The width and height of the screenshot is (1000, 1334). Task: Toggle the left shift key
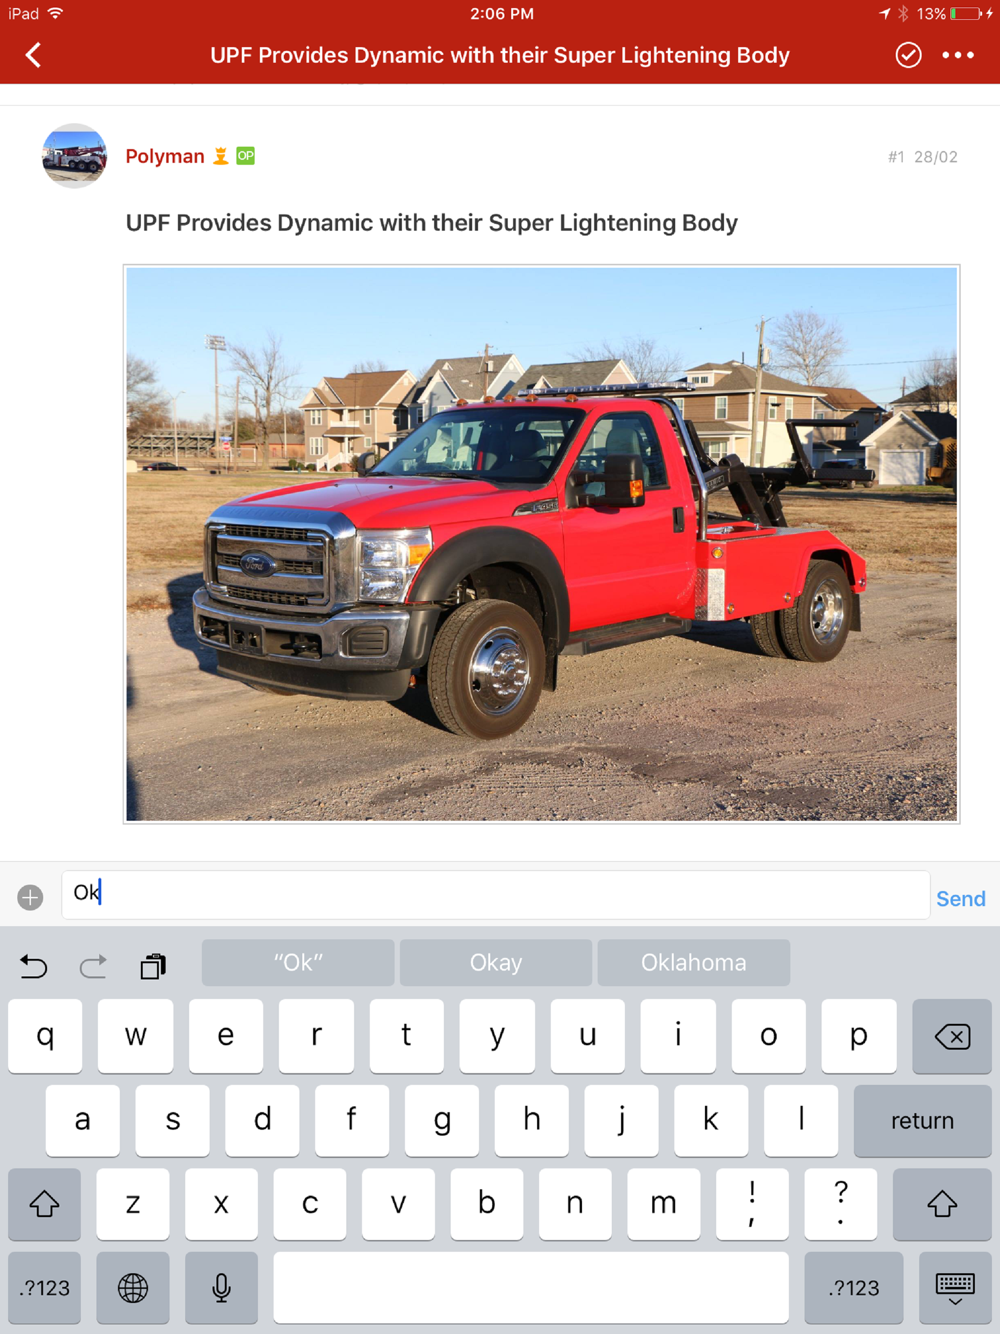[x=44, y=1204]
